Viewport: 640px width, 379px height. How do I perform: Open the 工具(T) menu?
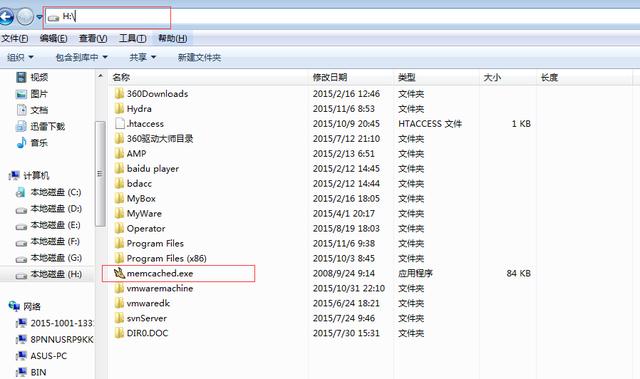pos(133,38)
